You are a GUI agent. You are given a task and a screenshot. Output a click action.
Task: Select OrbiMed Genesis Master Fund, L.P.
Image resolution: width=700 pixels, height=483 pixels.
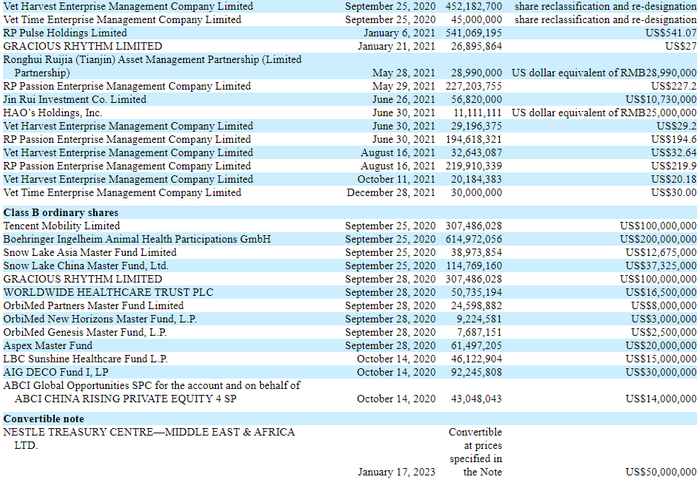click(x=85, y=333)
